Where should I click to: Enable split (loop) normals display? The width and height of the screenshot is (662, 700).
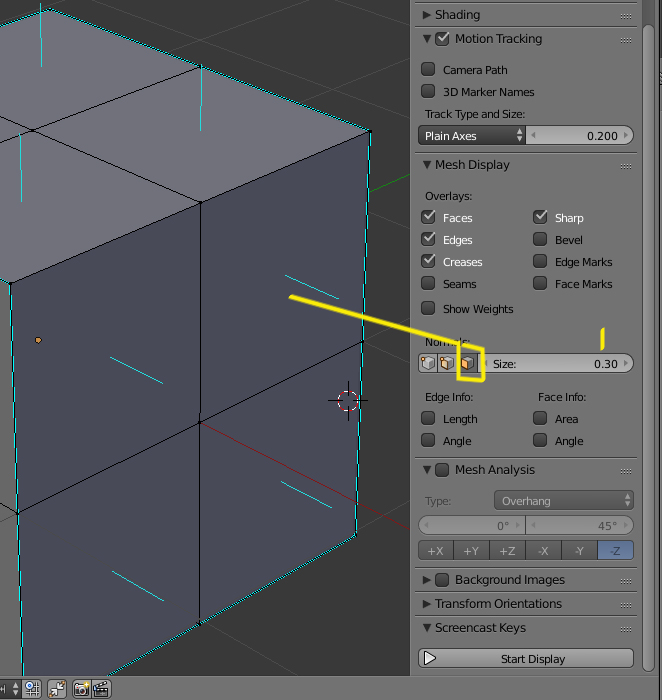pos(447,363)
